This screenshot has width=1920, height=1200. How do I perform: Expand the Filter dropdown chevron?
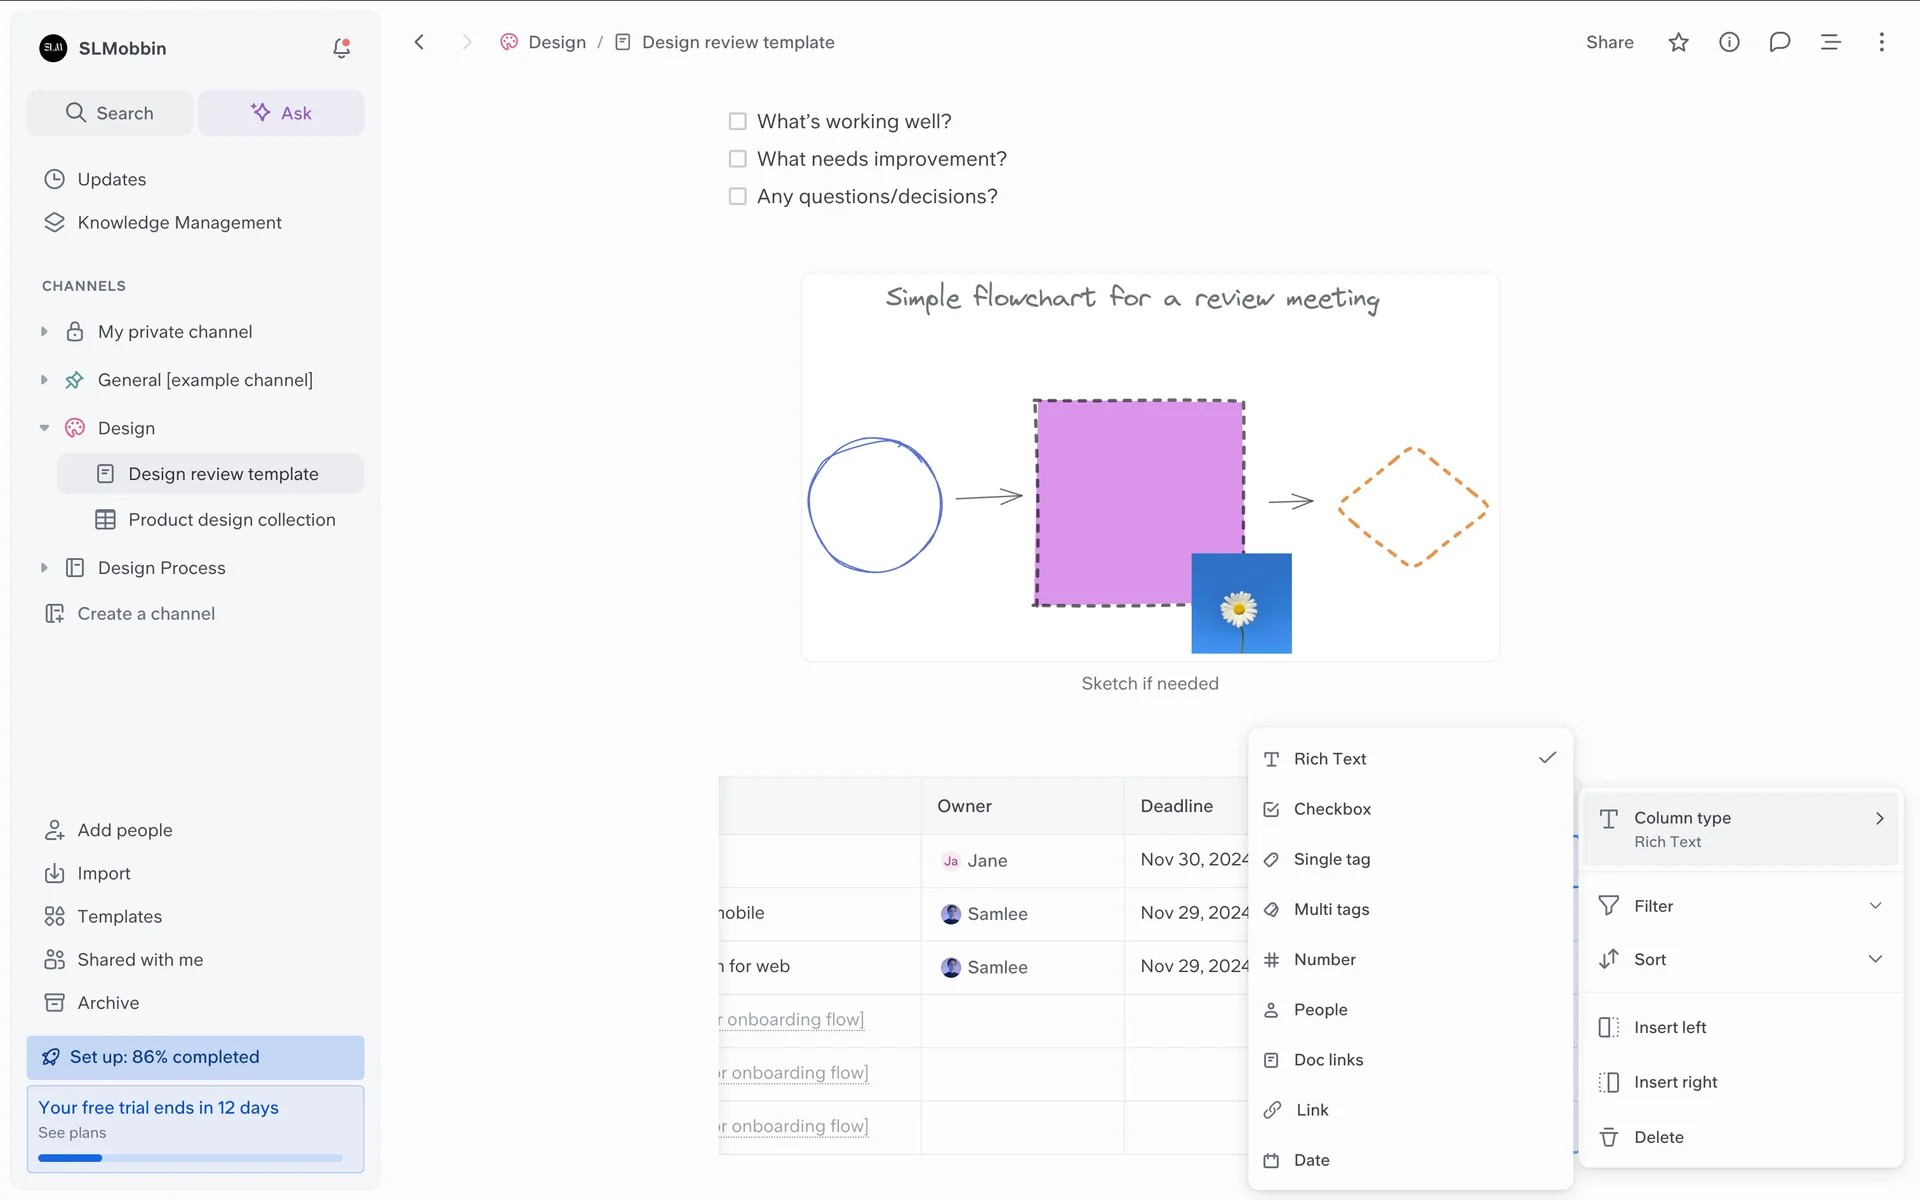coord(1875,906)
